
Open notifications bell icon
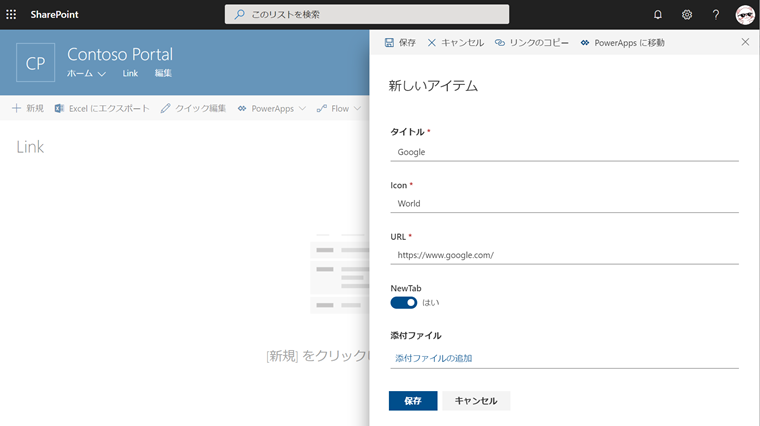click(658, 15)
